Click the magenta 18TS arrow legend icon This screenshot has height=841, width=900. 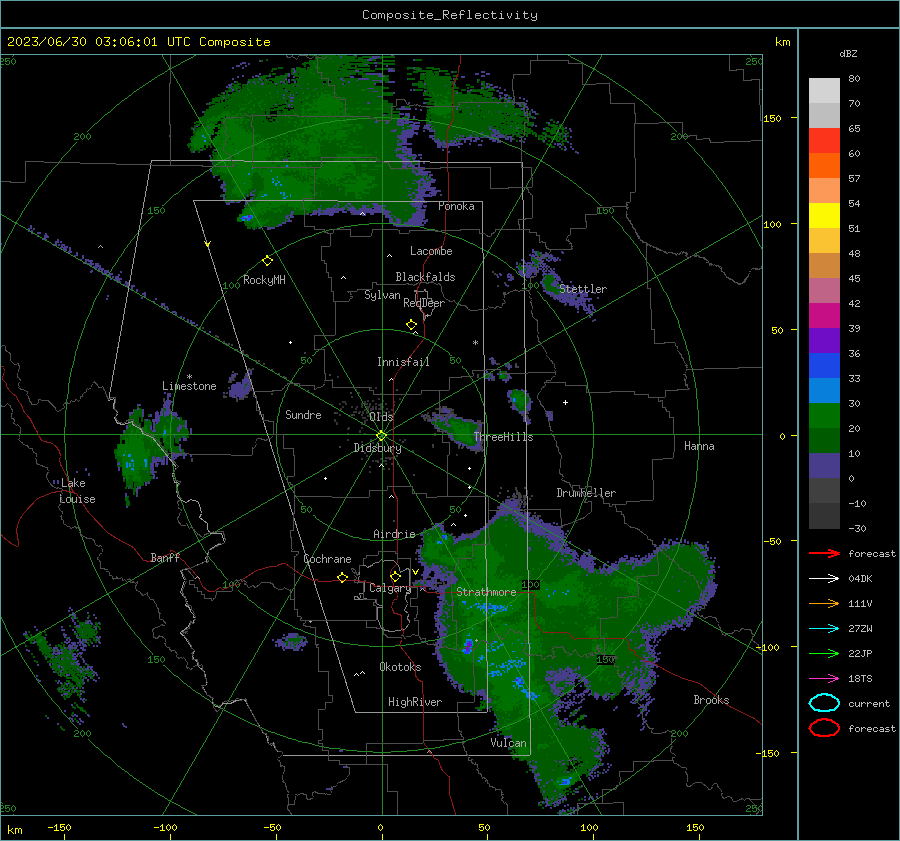coord(824,679)
